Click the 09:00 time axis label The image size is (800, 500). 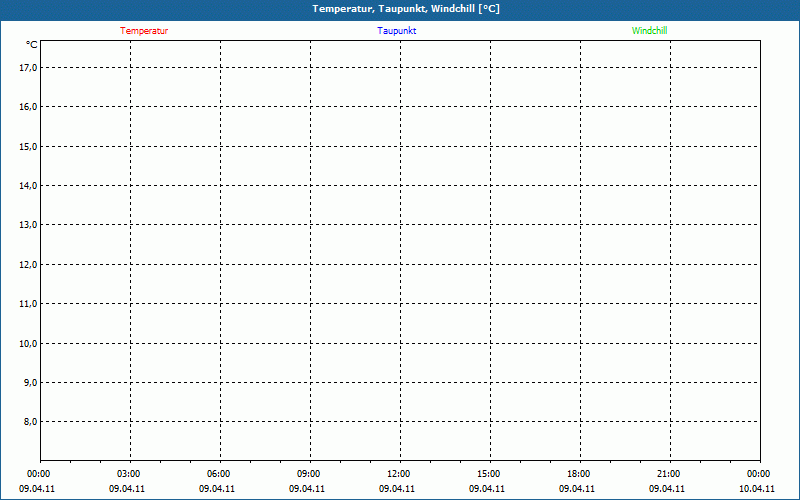(x=308, y=474)
